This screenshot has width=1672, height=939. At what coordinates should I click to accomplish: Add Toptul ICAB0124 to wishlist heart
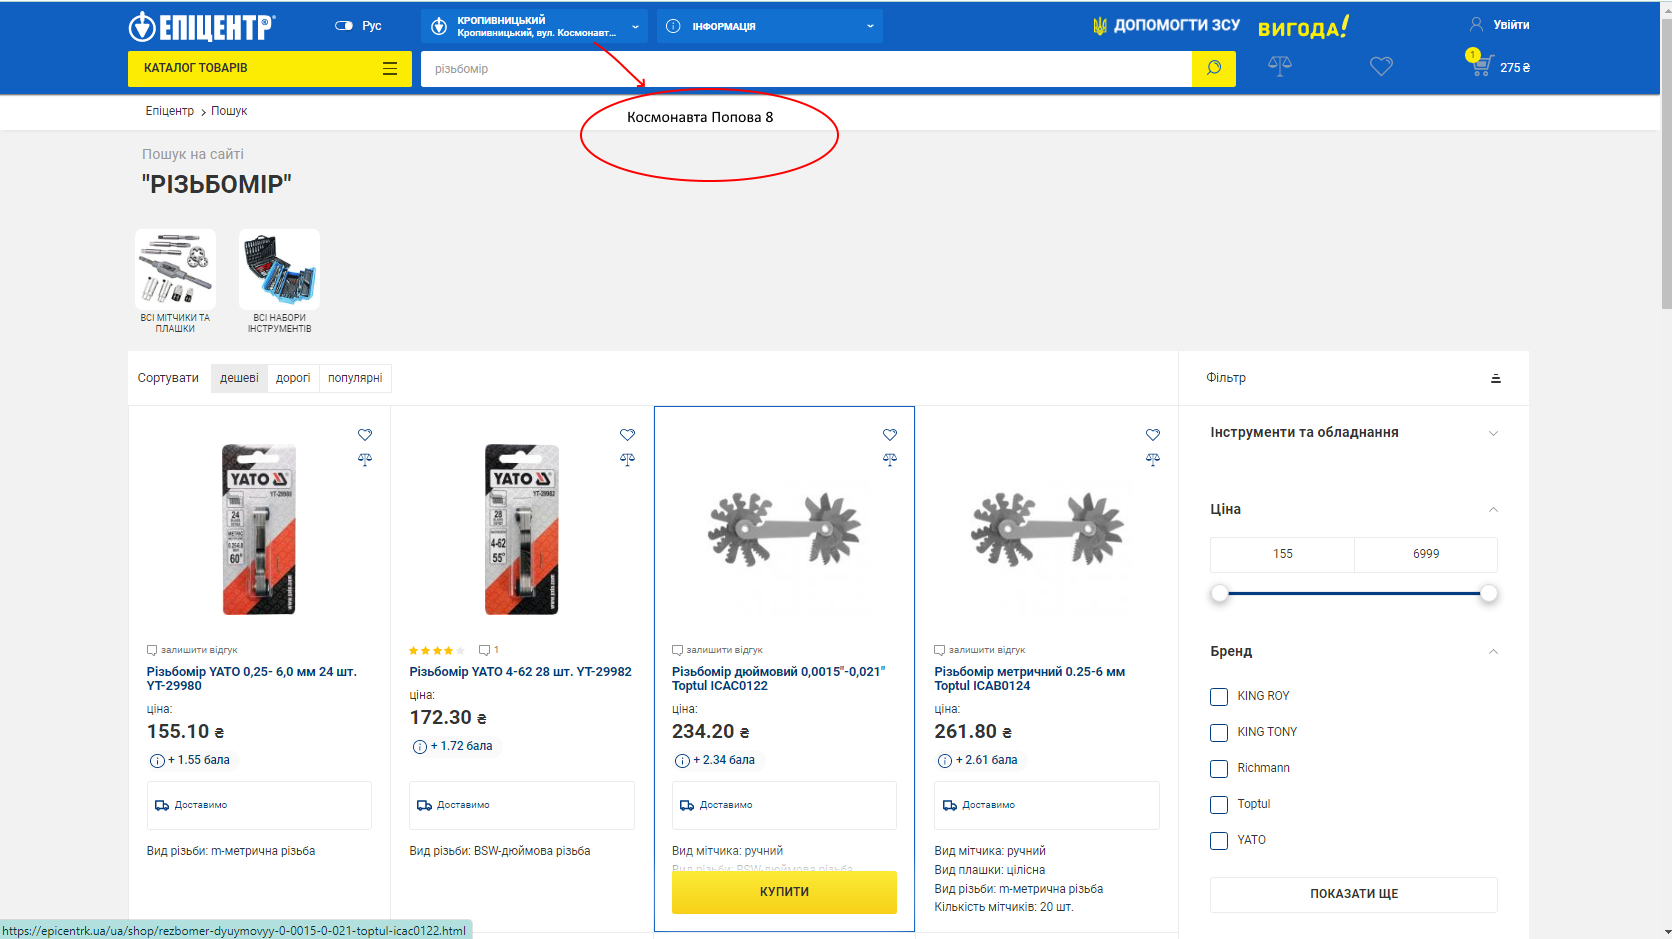1153,435
